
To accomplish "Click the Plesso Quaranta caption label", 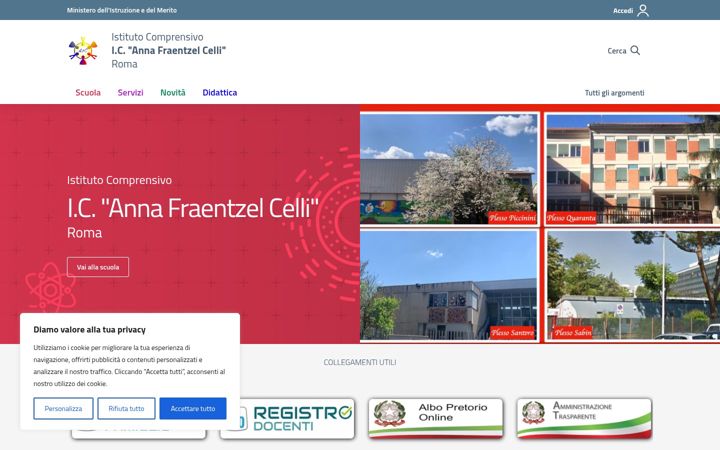I will [571, 218].
